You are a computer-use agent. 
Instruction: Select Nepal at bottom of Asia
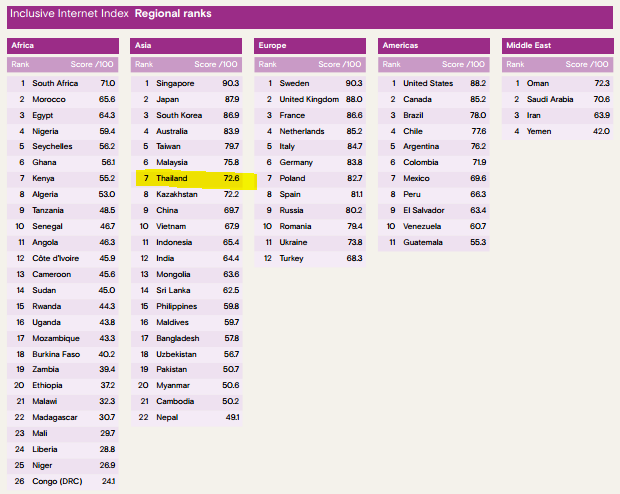click(186, 417)
